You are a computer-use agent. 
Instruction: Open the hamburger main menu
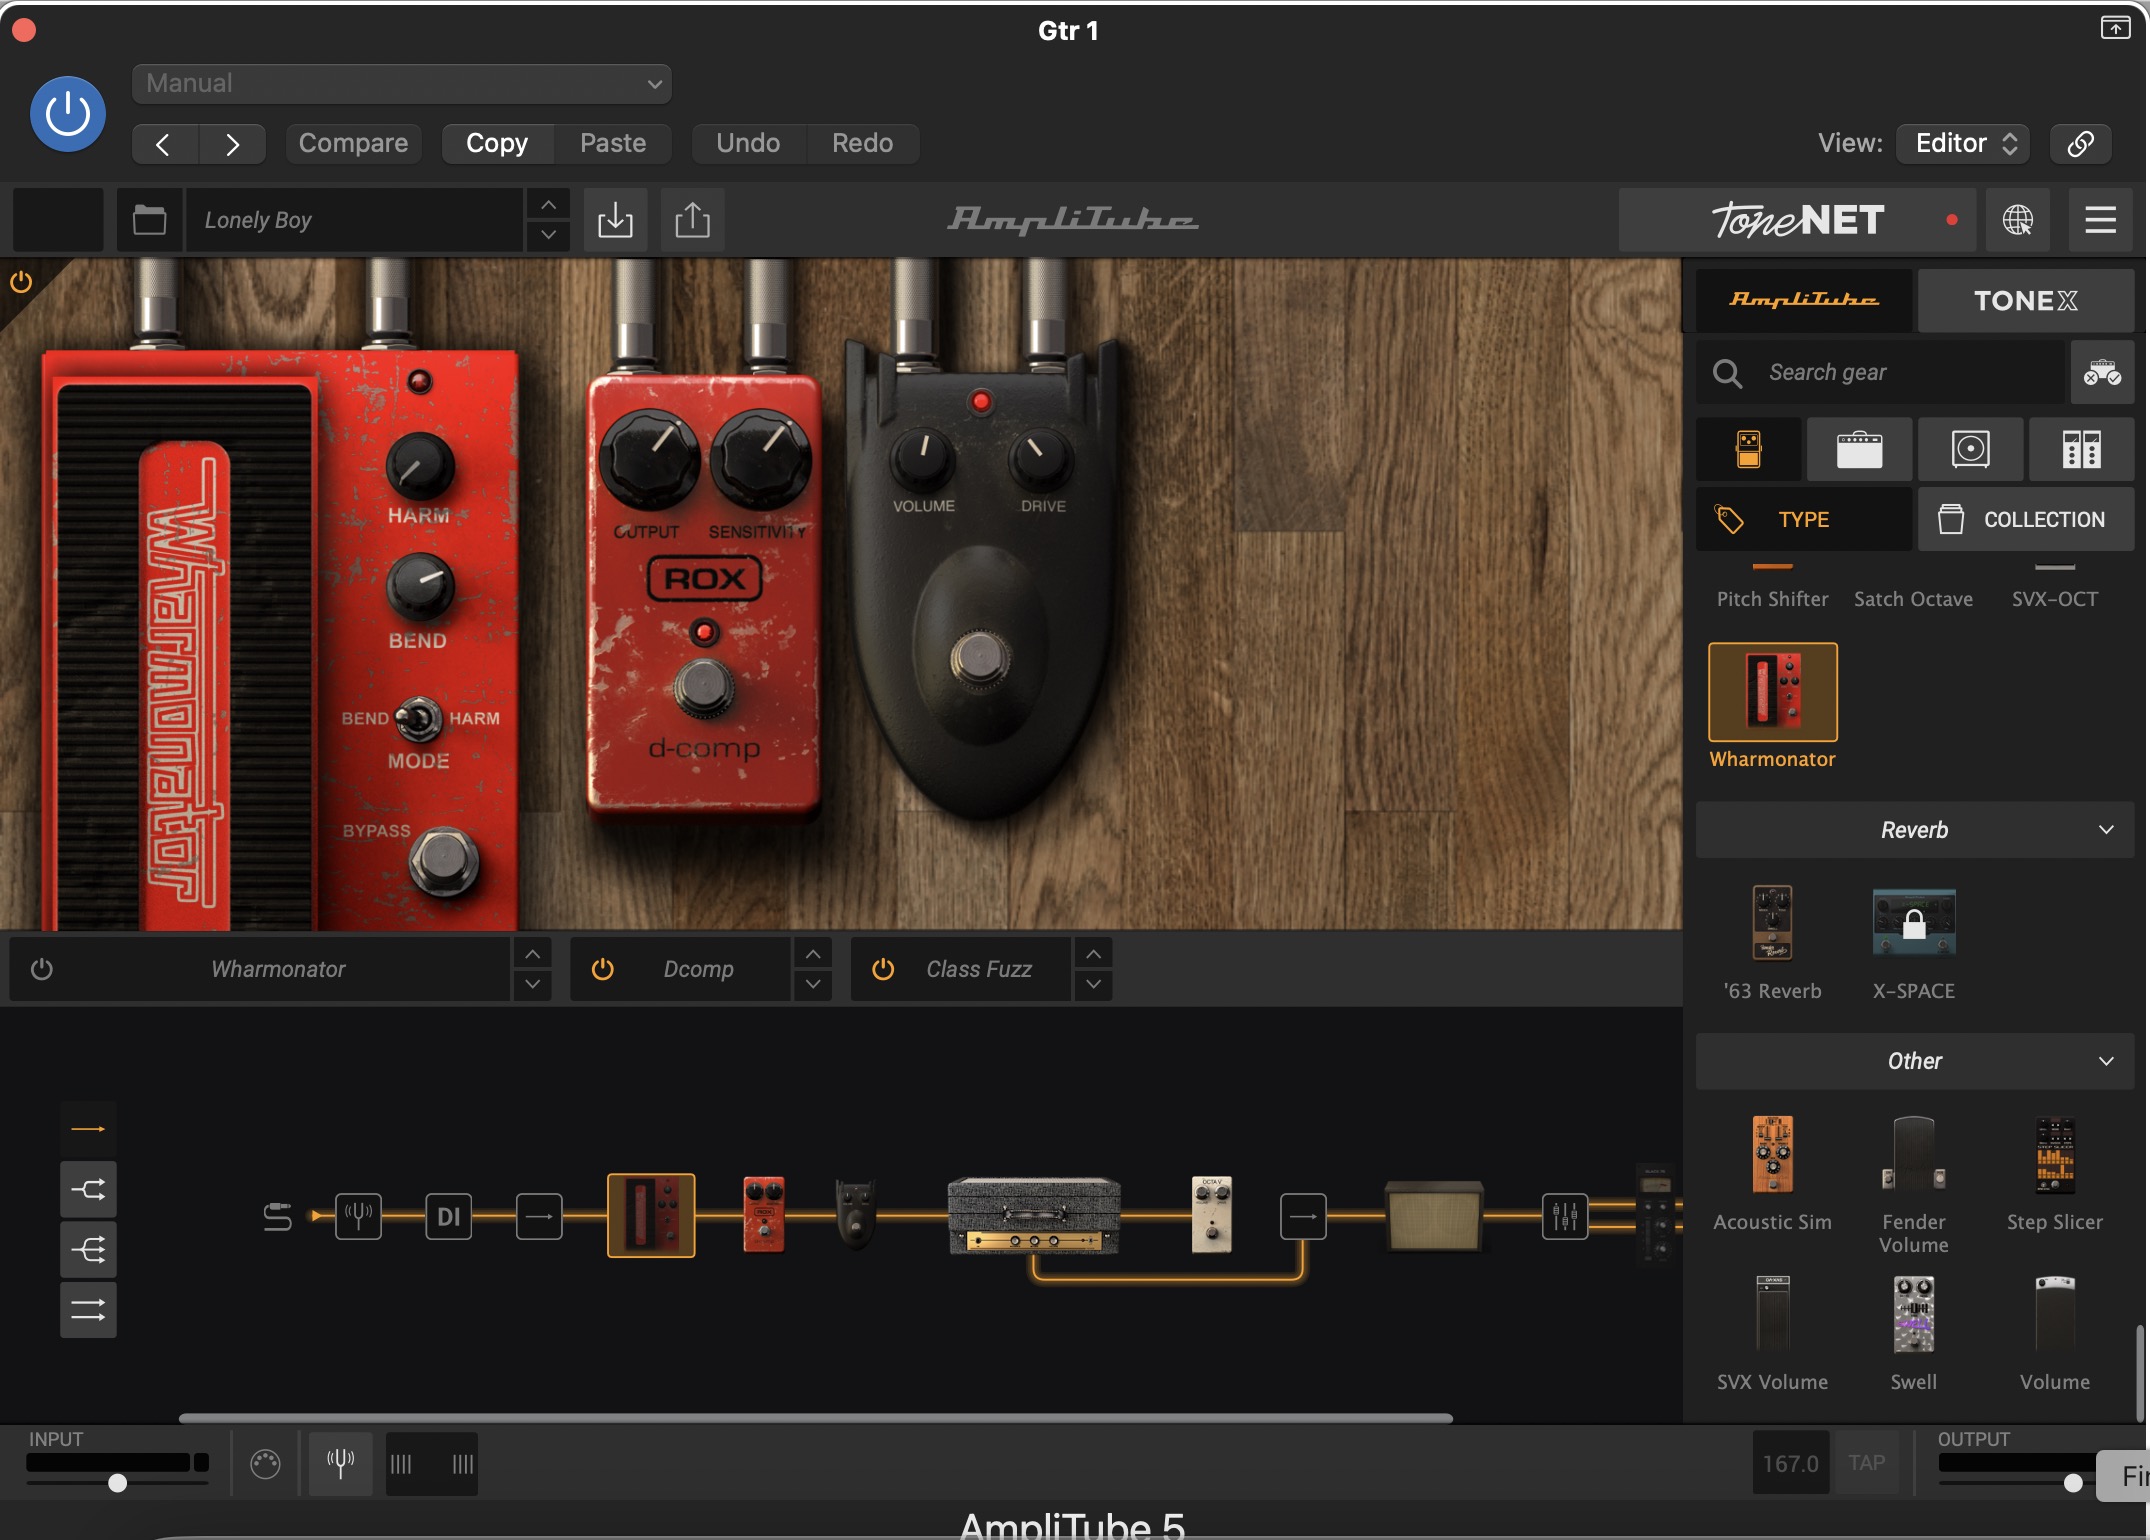pos(2100,220)
